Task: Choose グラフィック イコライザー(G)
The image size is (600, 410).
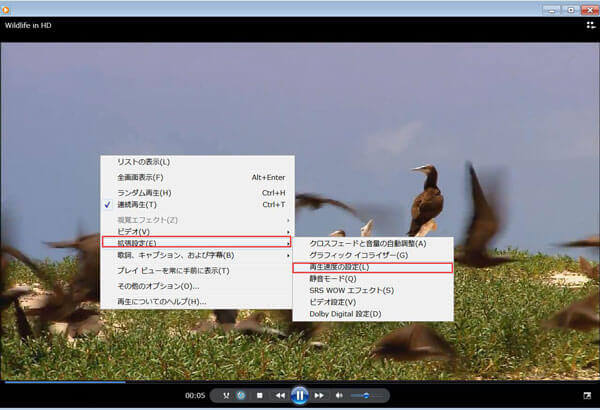Action: [x=373, y=255]
